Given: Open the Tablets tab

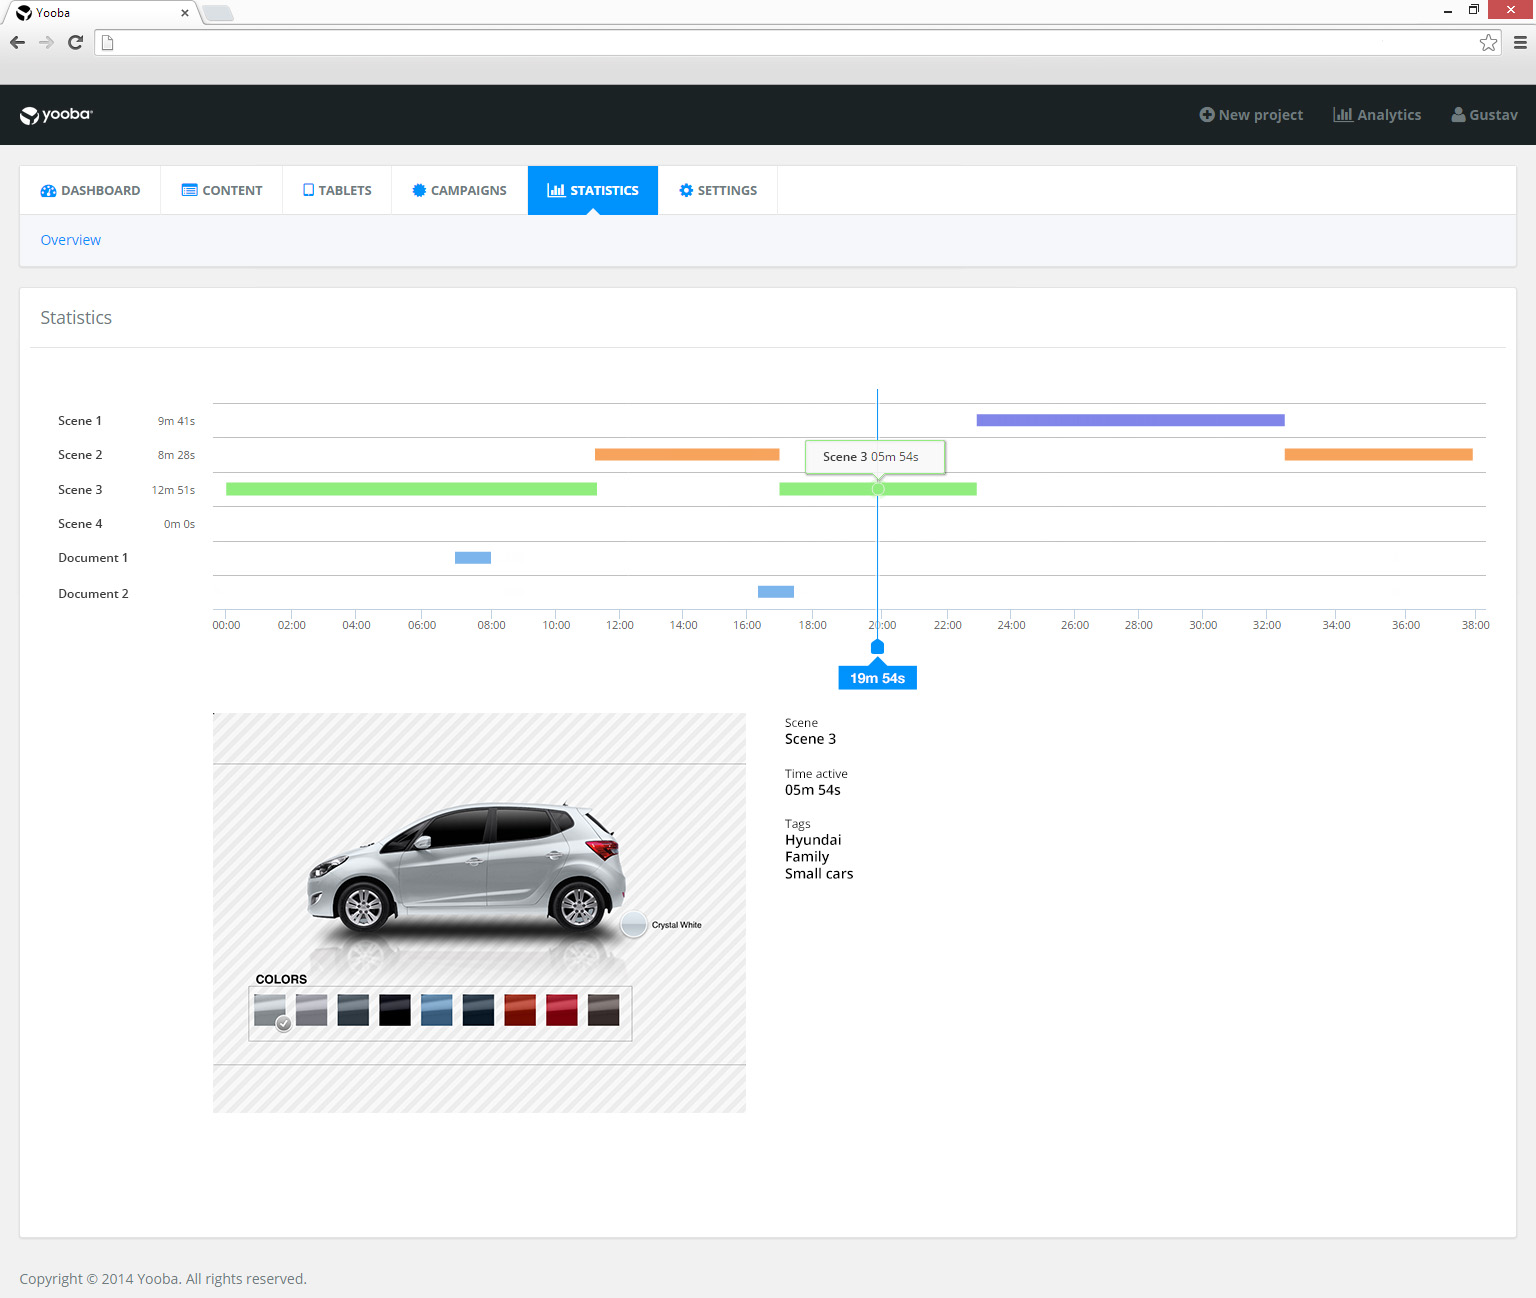Looking at the screenshot, I should point(337,190).
